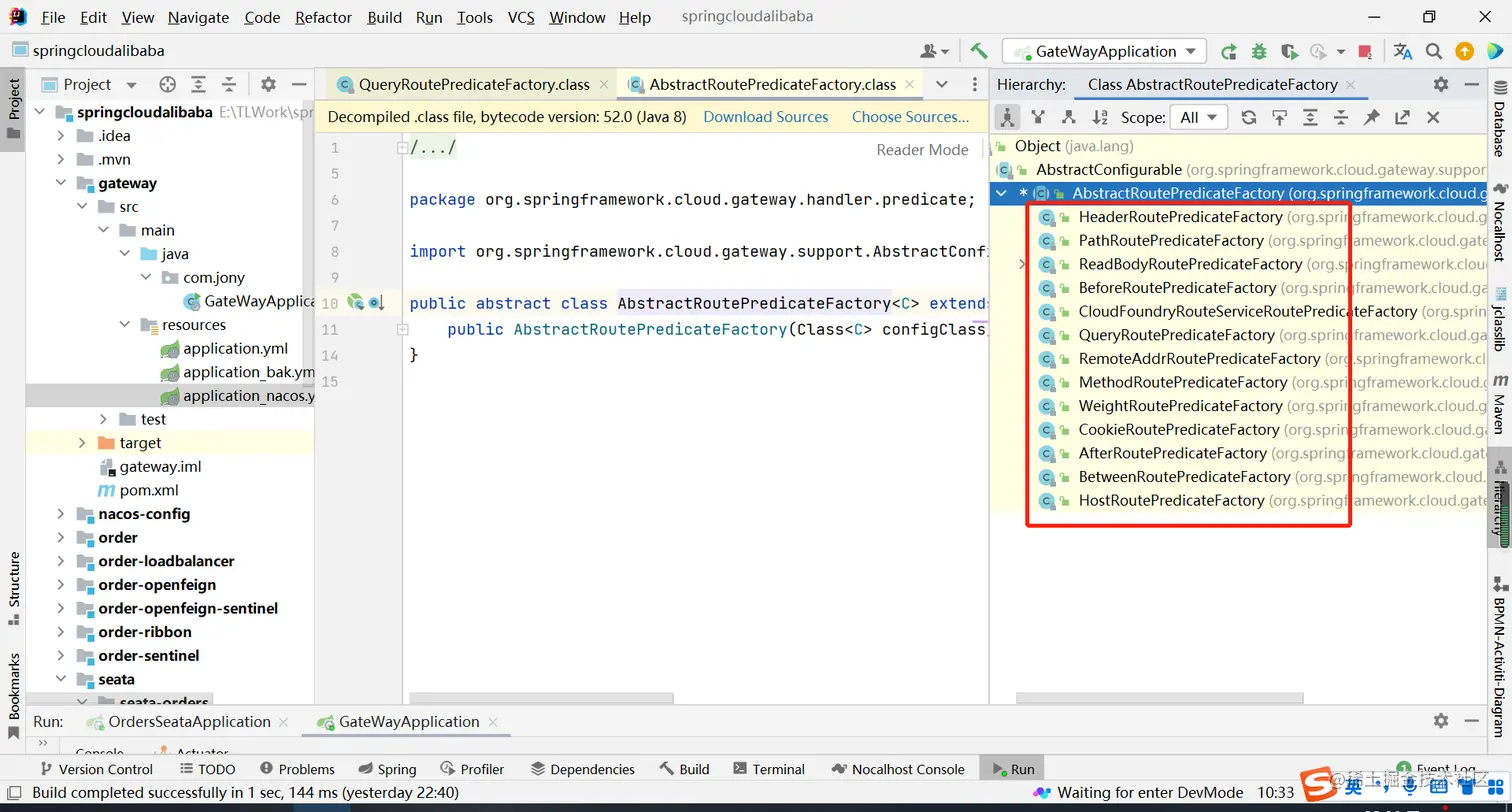This screenshot has width=1512, height=812.
Task: Select pom.xml in the gateway module
Action: point(149,490)
